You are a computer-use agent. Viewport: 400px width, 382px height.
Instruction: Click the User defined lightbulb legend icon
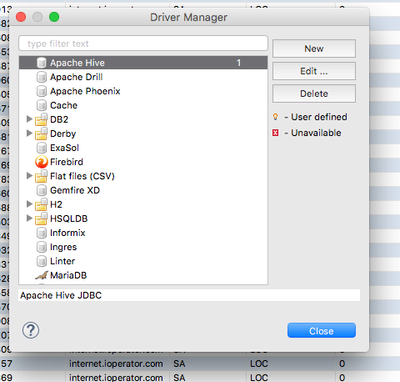coord(275,117)
